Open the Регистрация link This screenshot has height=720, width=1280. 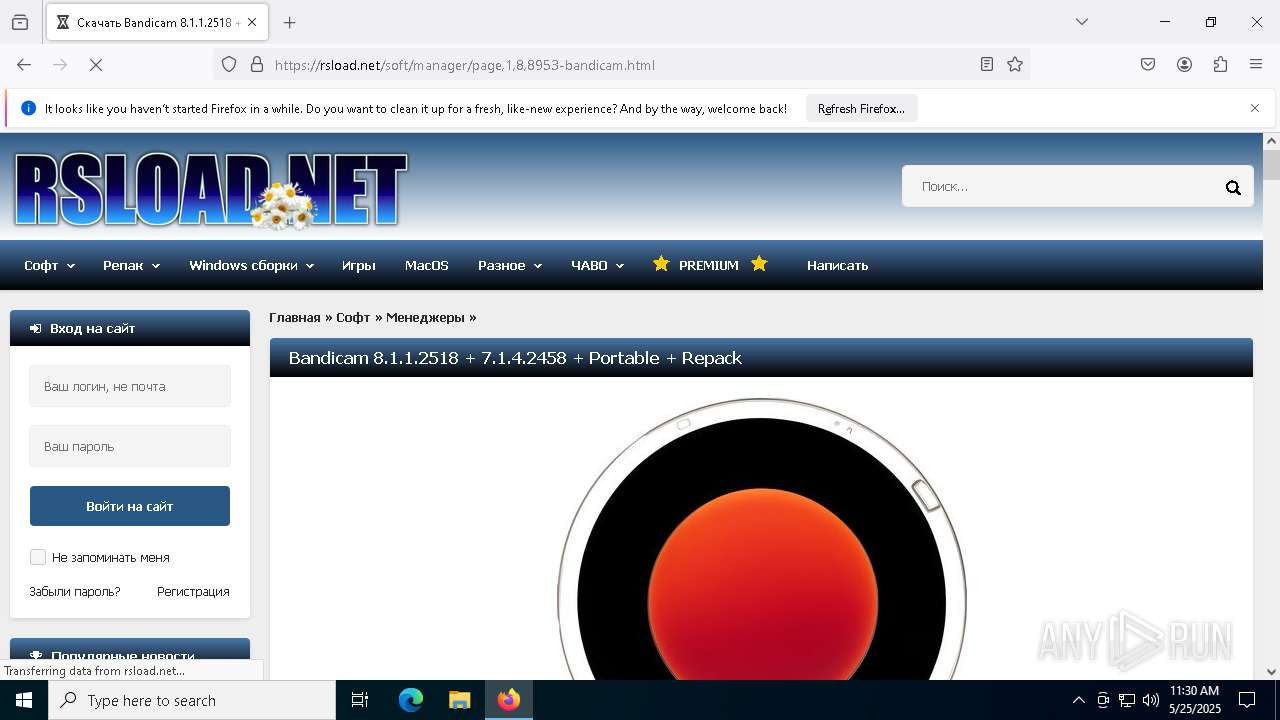click(193, 591)
